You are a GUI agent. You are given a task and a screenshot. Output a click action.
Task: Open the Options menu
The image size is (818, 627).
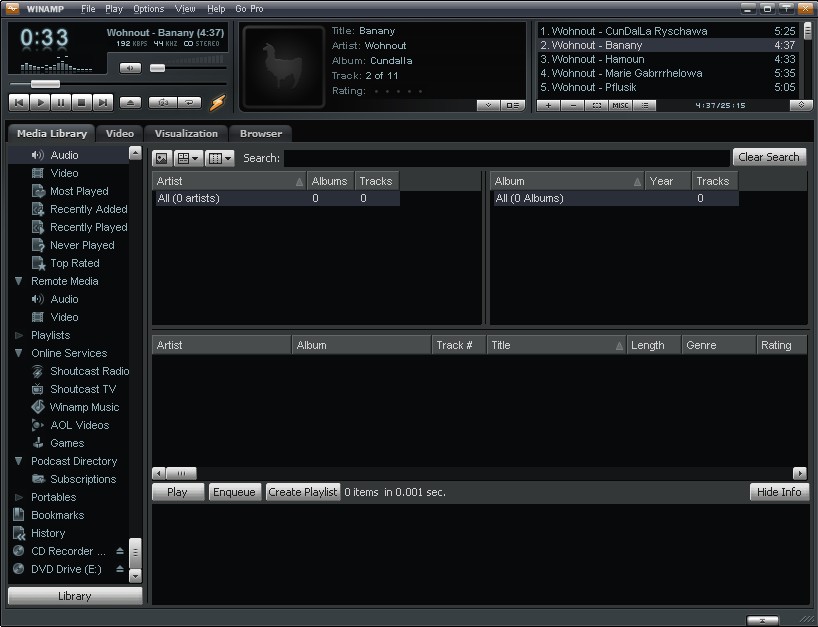(x=148, y=9)
